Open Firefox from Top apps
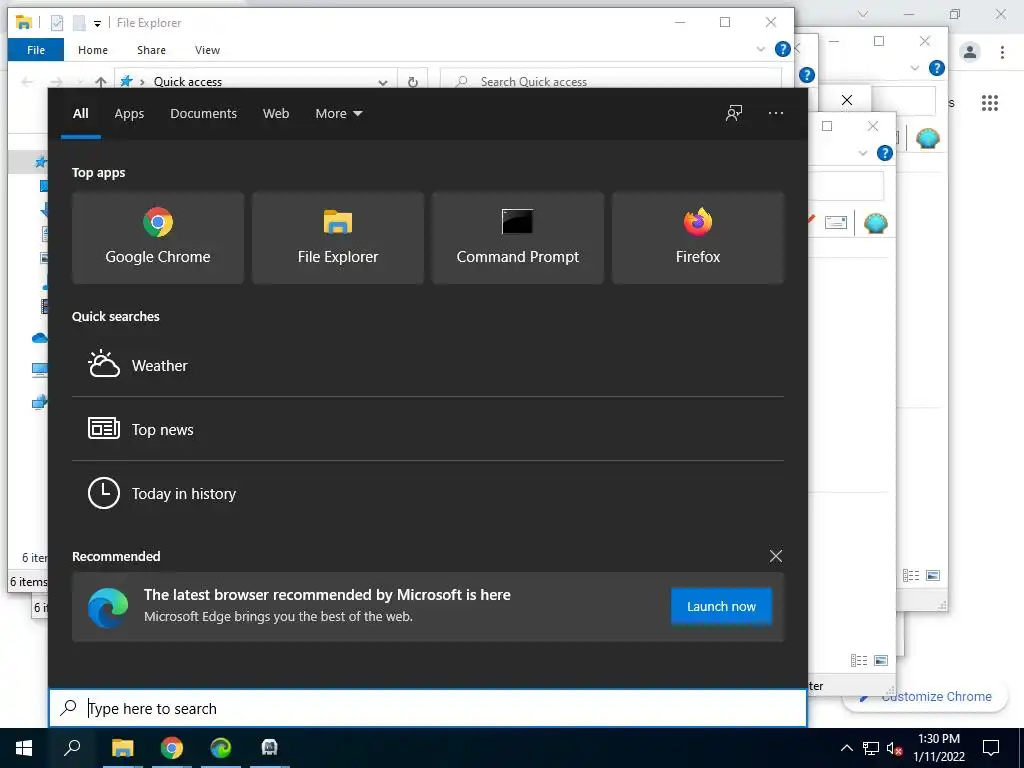The image size is (1024, 768). [x=697, y=238]
